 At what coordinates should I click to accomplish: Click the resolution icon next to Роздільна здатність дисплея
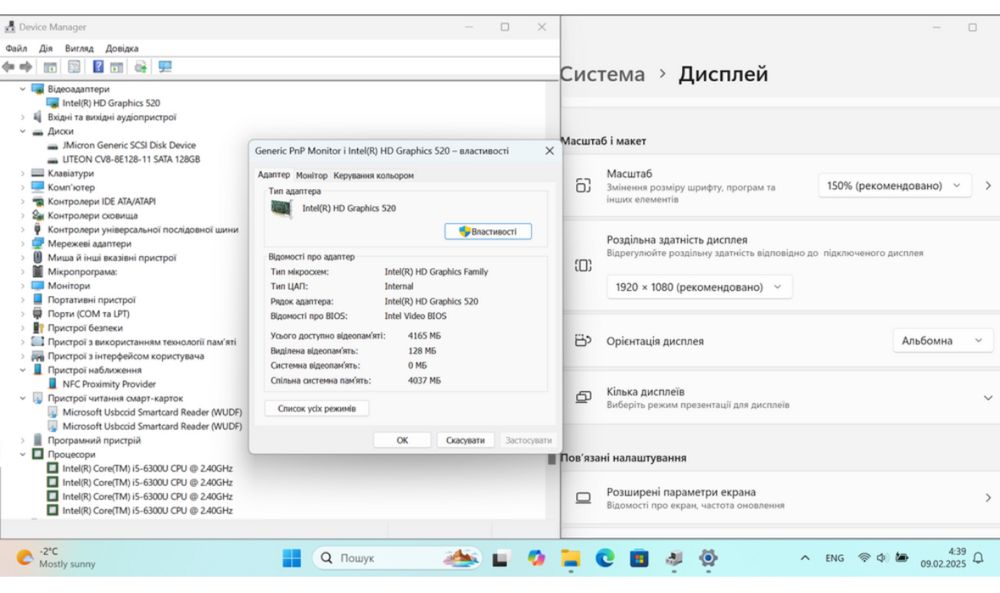583,265
